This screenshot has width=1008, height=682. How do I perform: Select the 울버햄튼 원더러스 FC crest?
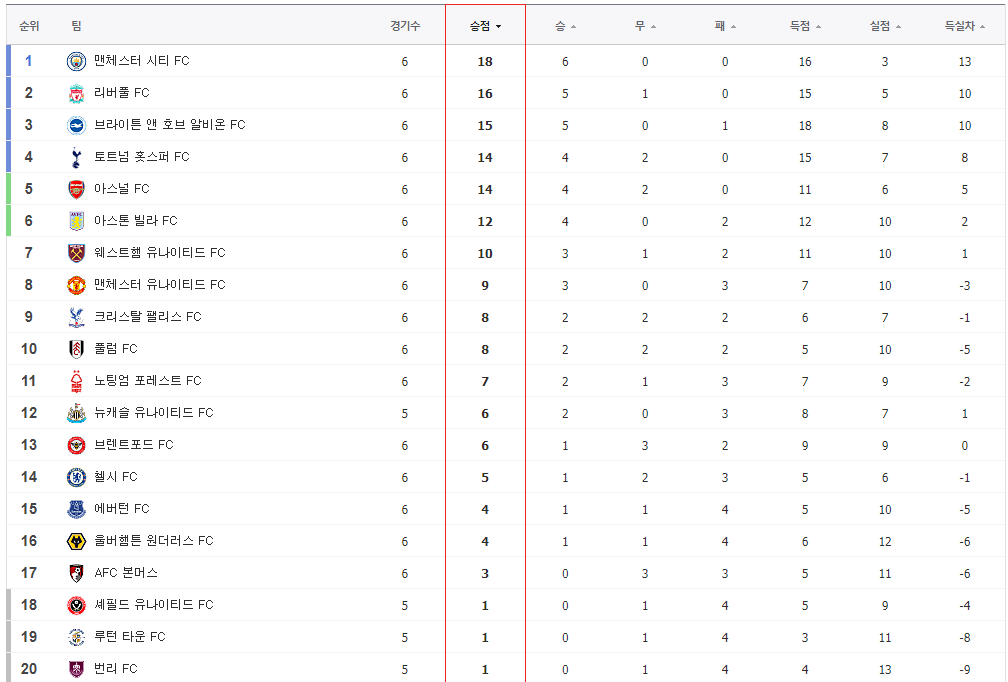pos(77,541)
